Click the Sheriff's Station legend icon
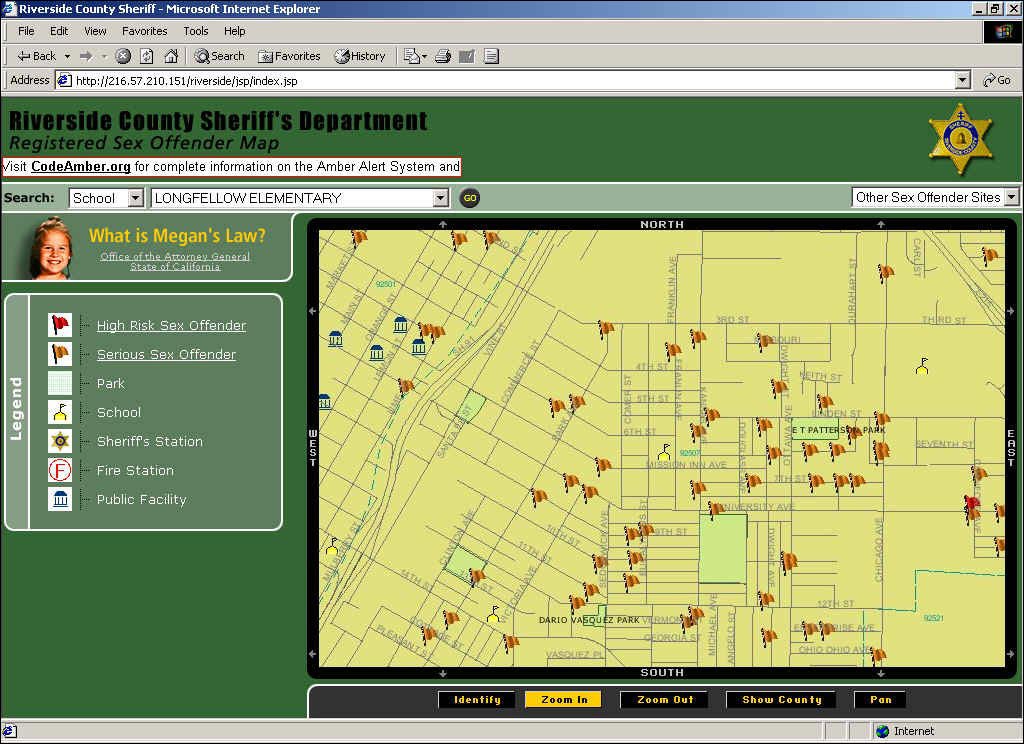This screenshot has width=1024, height=744. (60, 441)
